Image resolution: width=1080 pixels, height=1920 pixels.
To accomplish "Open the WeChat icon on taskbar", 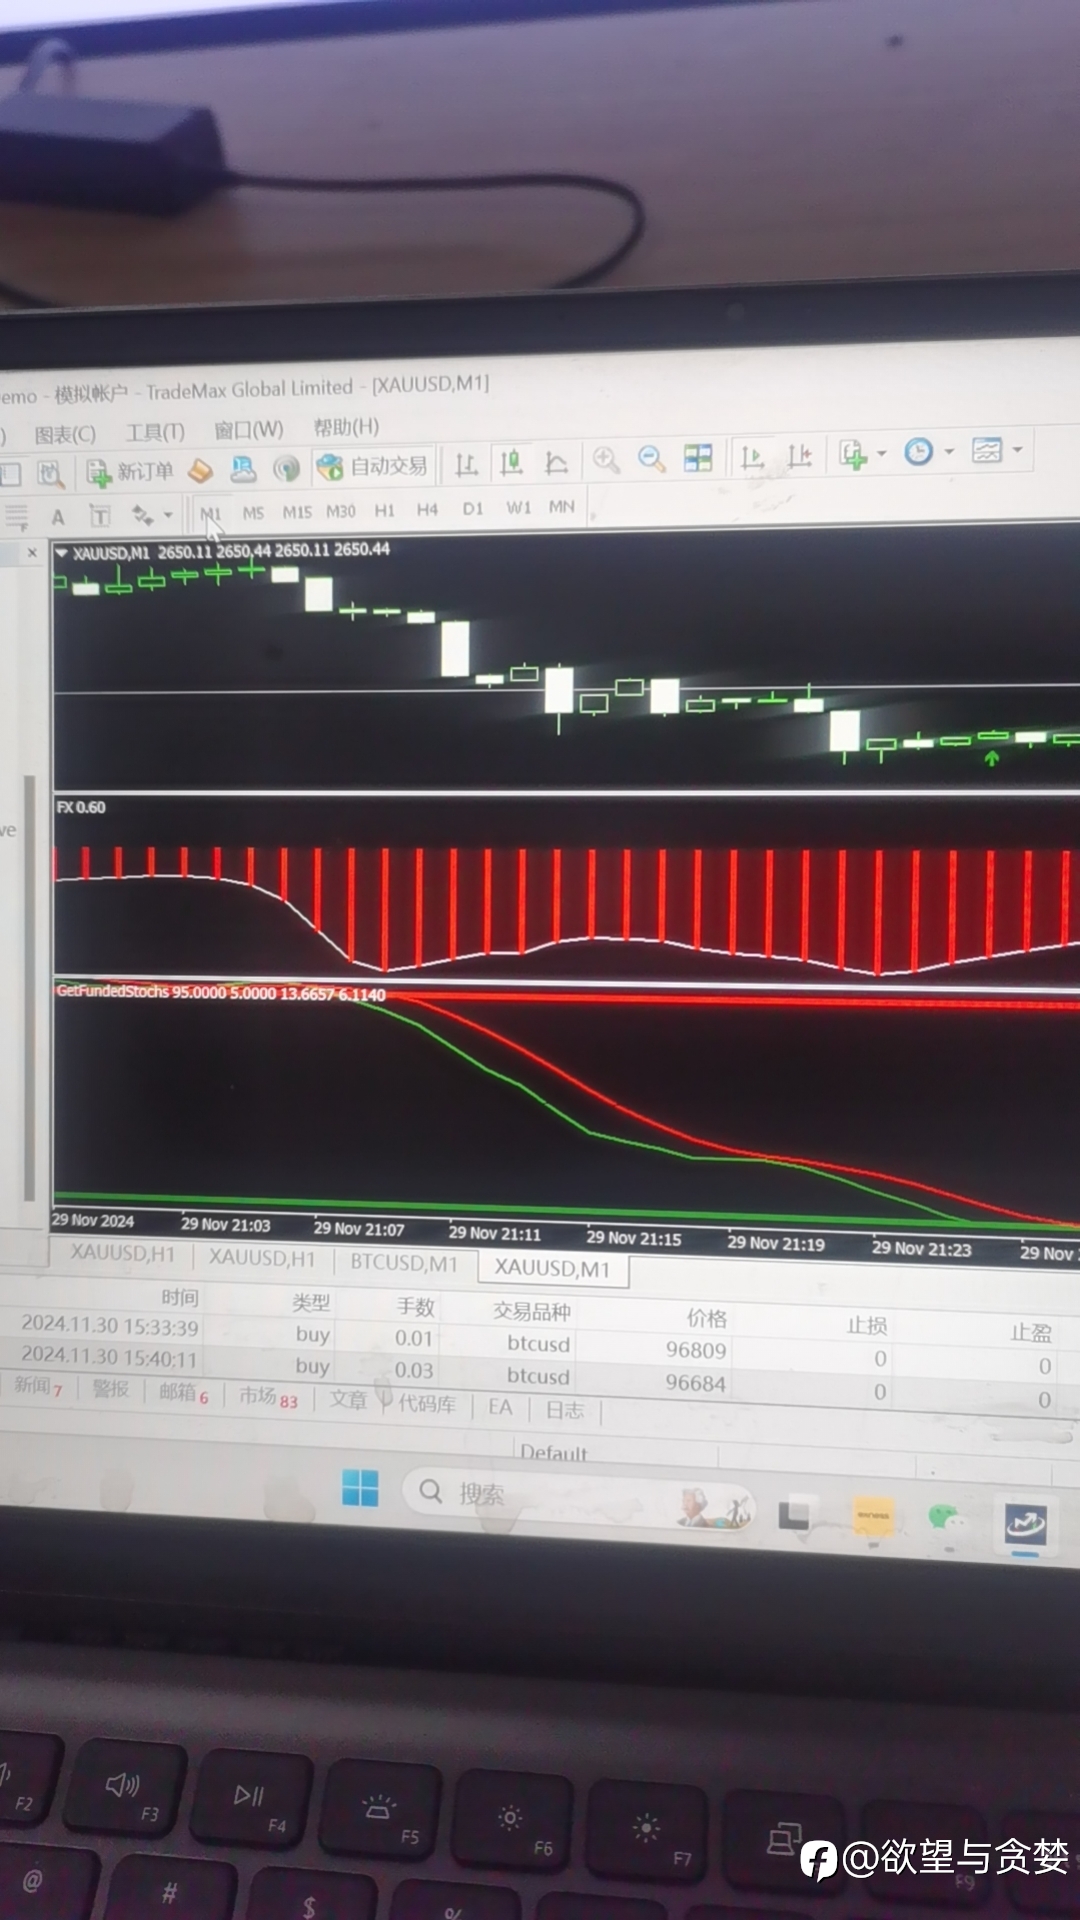I will click(946, 1519).
